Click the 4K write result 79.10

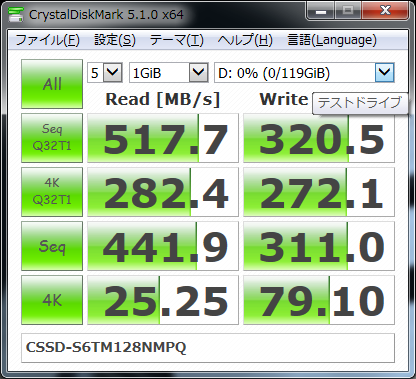point(319,300)
